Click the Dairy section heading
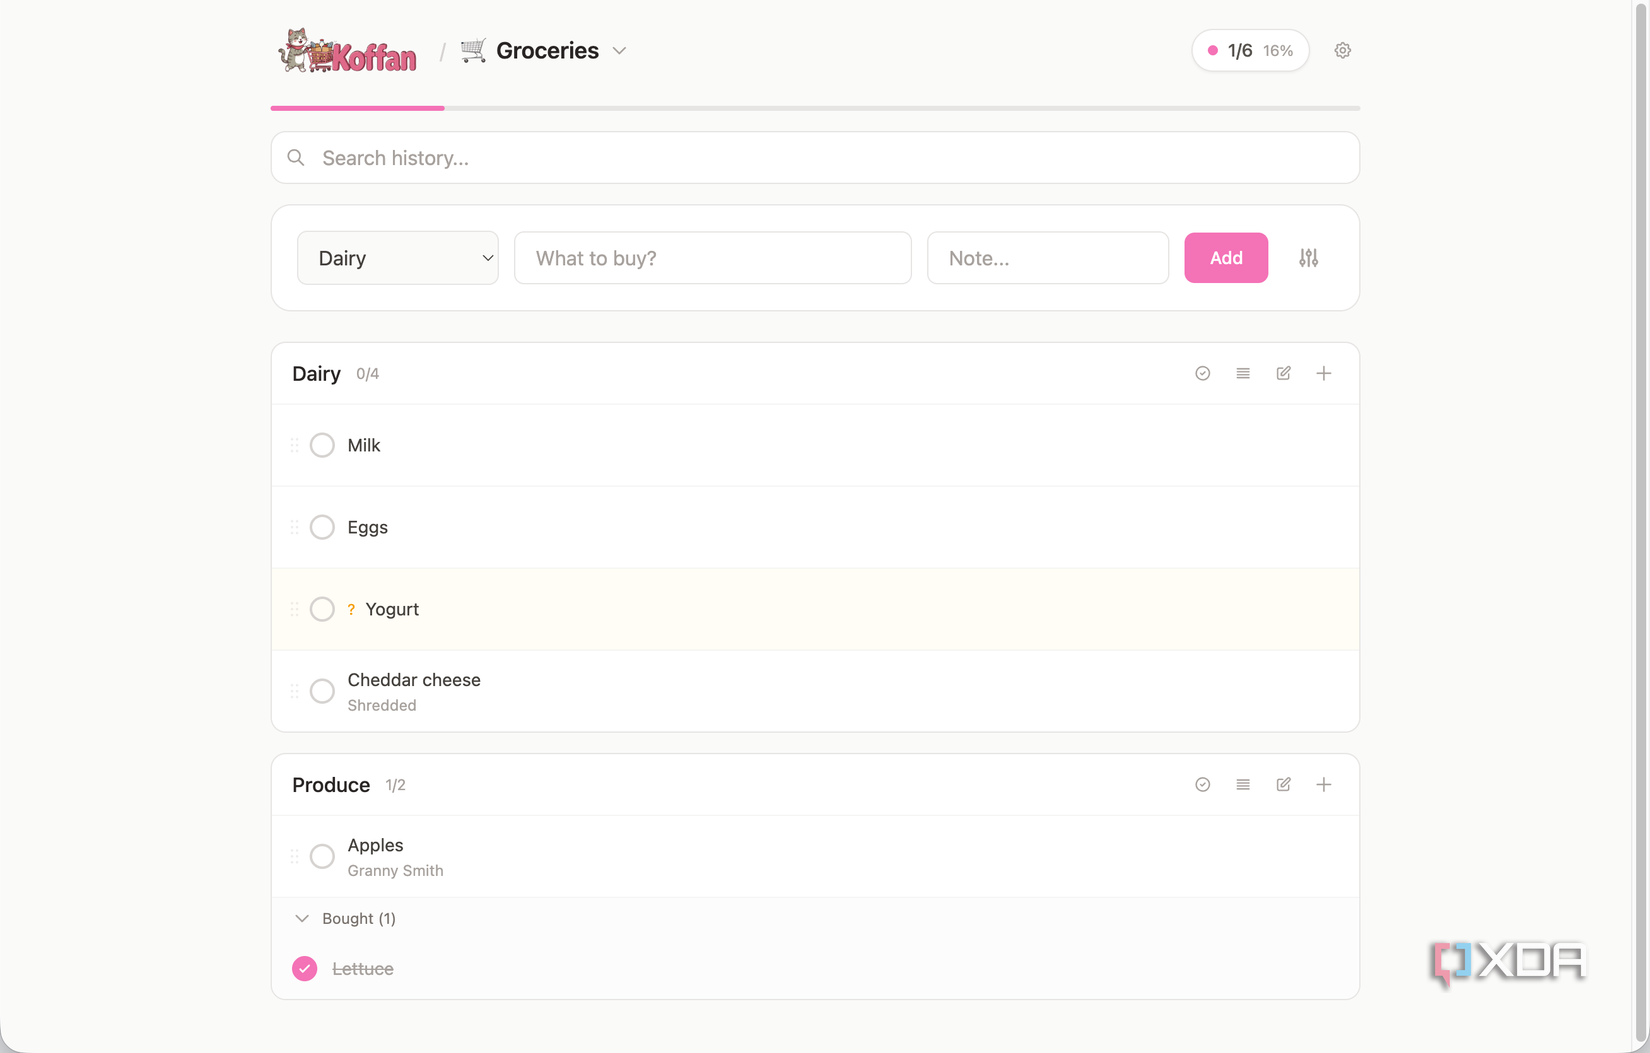The image size is (1650, 1053). (317, 374)
